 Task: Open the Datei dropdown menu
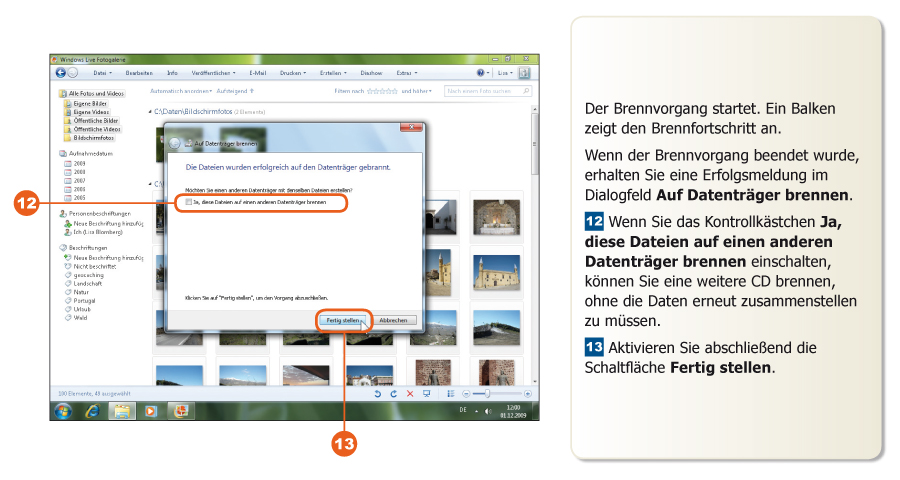(x=101, y=73)
